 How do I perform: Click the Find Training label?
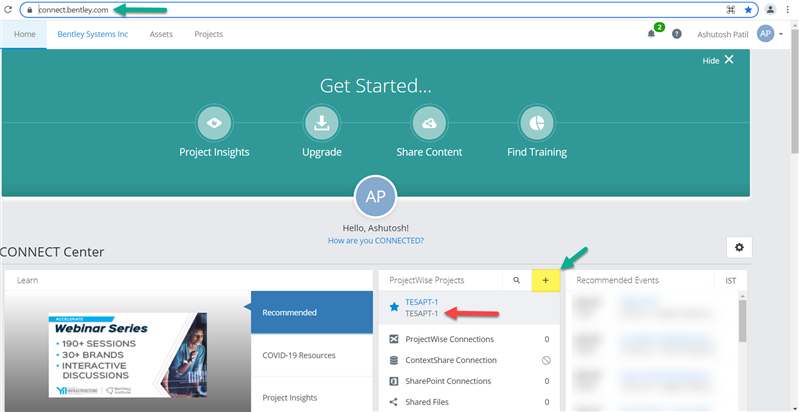pyautogui.click(x=537, y=152)
